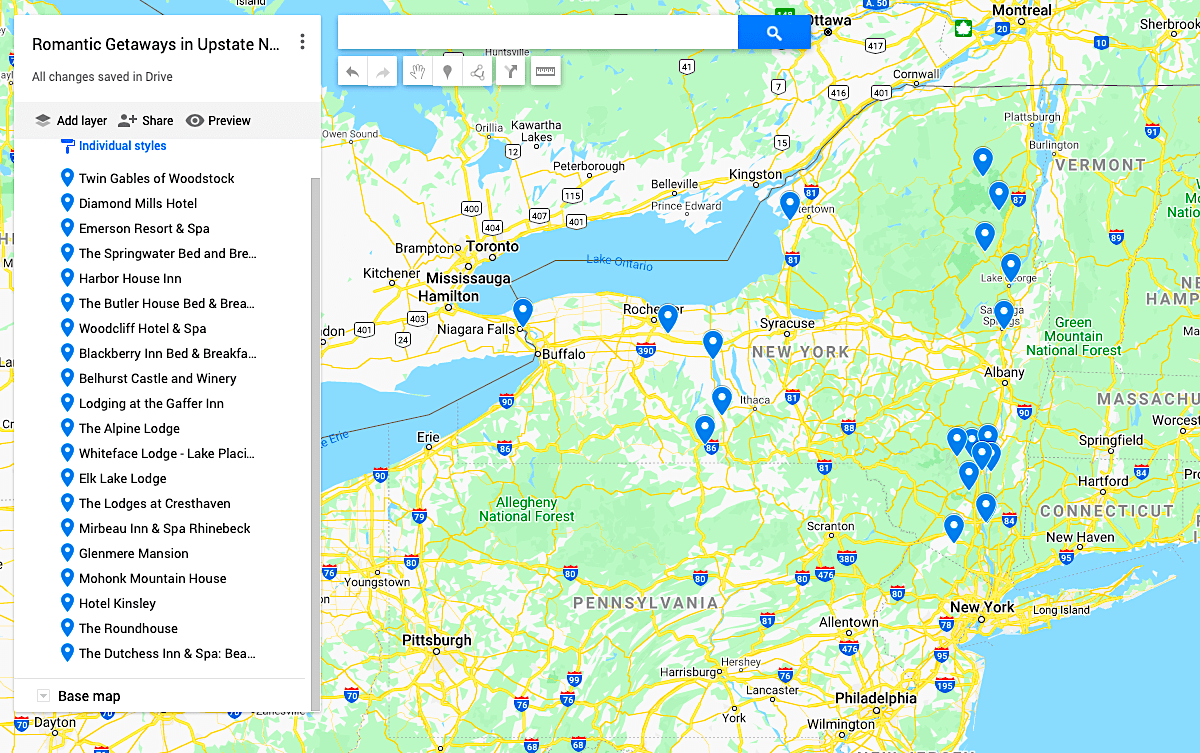The height and width of the screenshot is (753, 1200).
Task: Click the Share person icon
Action: coord(127,120)
